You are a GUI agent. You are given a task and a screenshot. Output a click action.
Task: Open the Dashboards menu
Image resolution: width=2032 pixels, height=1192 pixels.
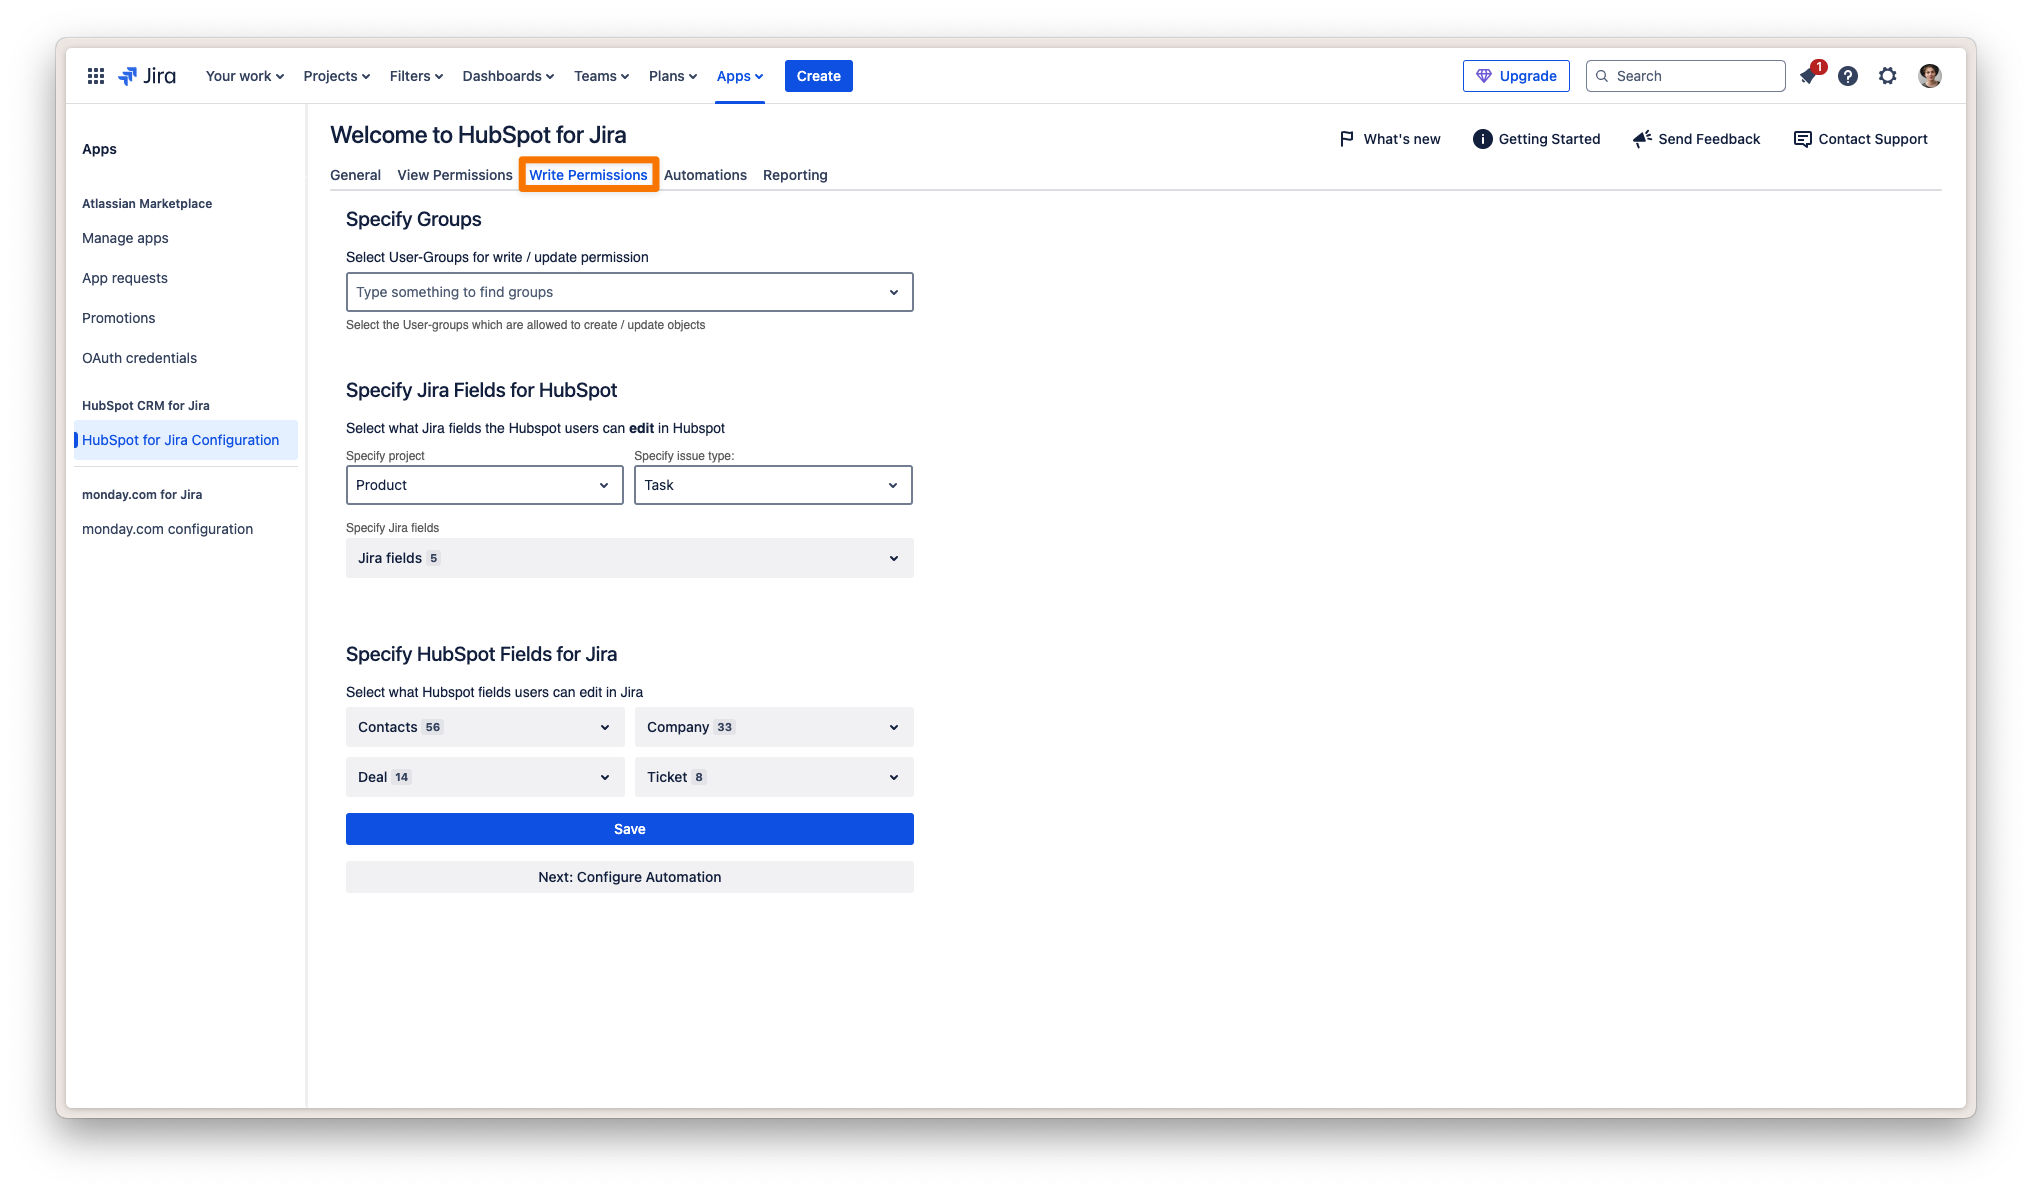(x=508, y=76)
